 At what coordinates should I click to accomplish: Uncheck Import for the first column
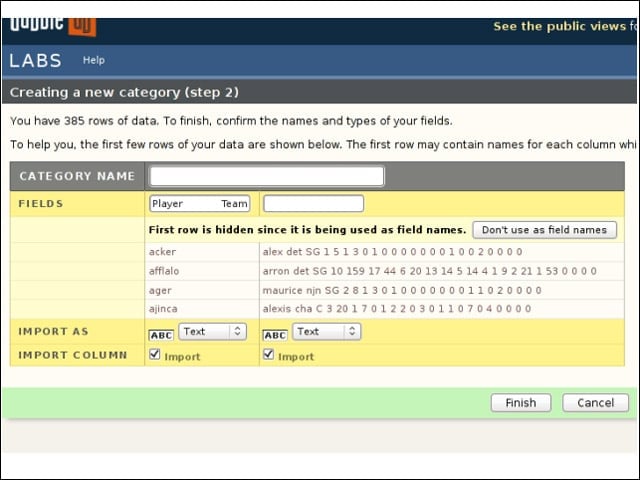point(155,354)
